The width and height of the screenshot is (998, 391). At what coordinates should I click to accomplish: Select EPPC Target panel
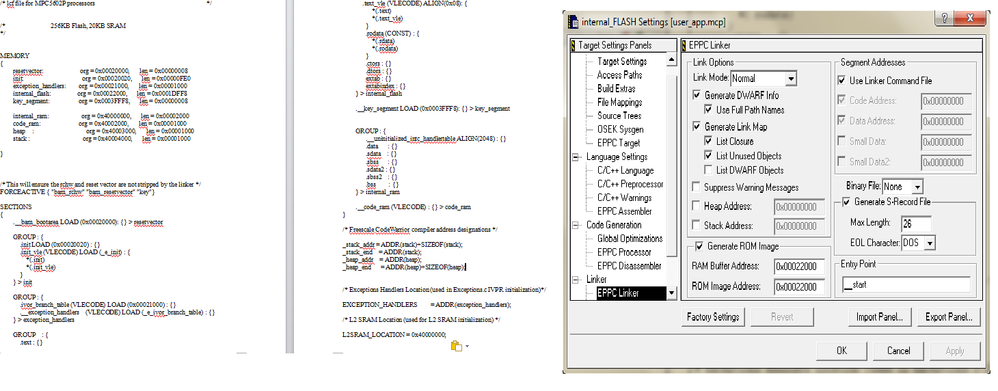coord(618,143)
